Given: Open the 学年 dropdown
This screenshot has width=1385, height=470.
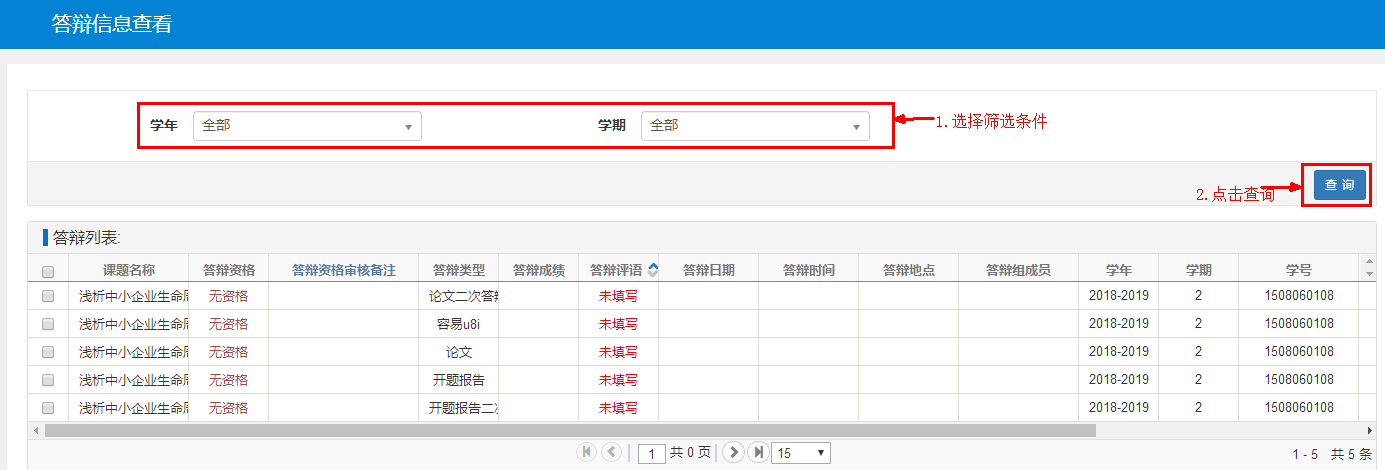Looking at the screenshot, I should pyautogui.click(x=307, y=126).
